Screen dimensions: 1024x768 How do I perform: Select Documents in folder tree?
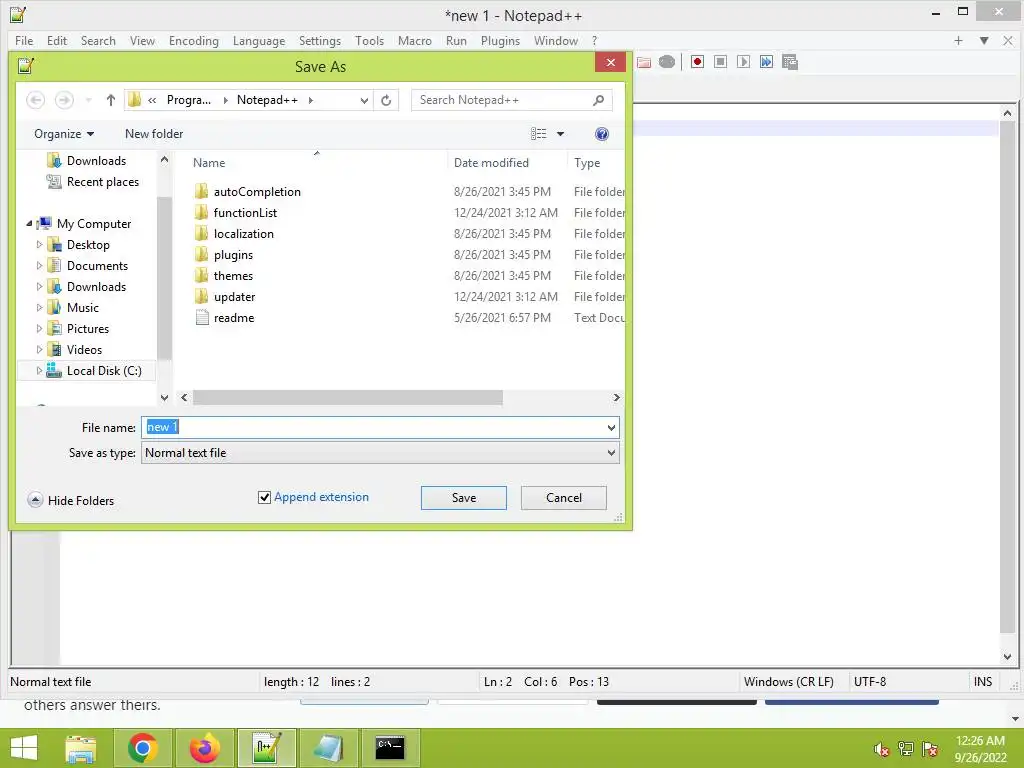[x=97, y=266]
